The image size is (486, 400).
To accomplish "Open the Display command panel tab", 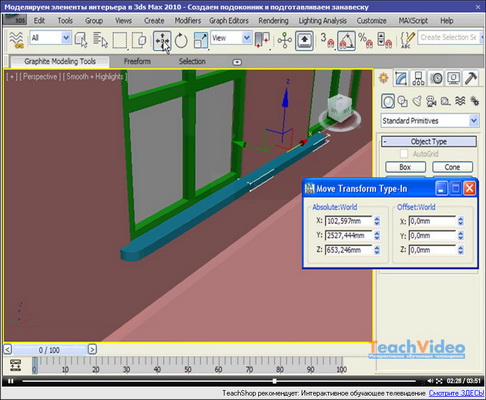I will click(454, 78).
